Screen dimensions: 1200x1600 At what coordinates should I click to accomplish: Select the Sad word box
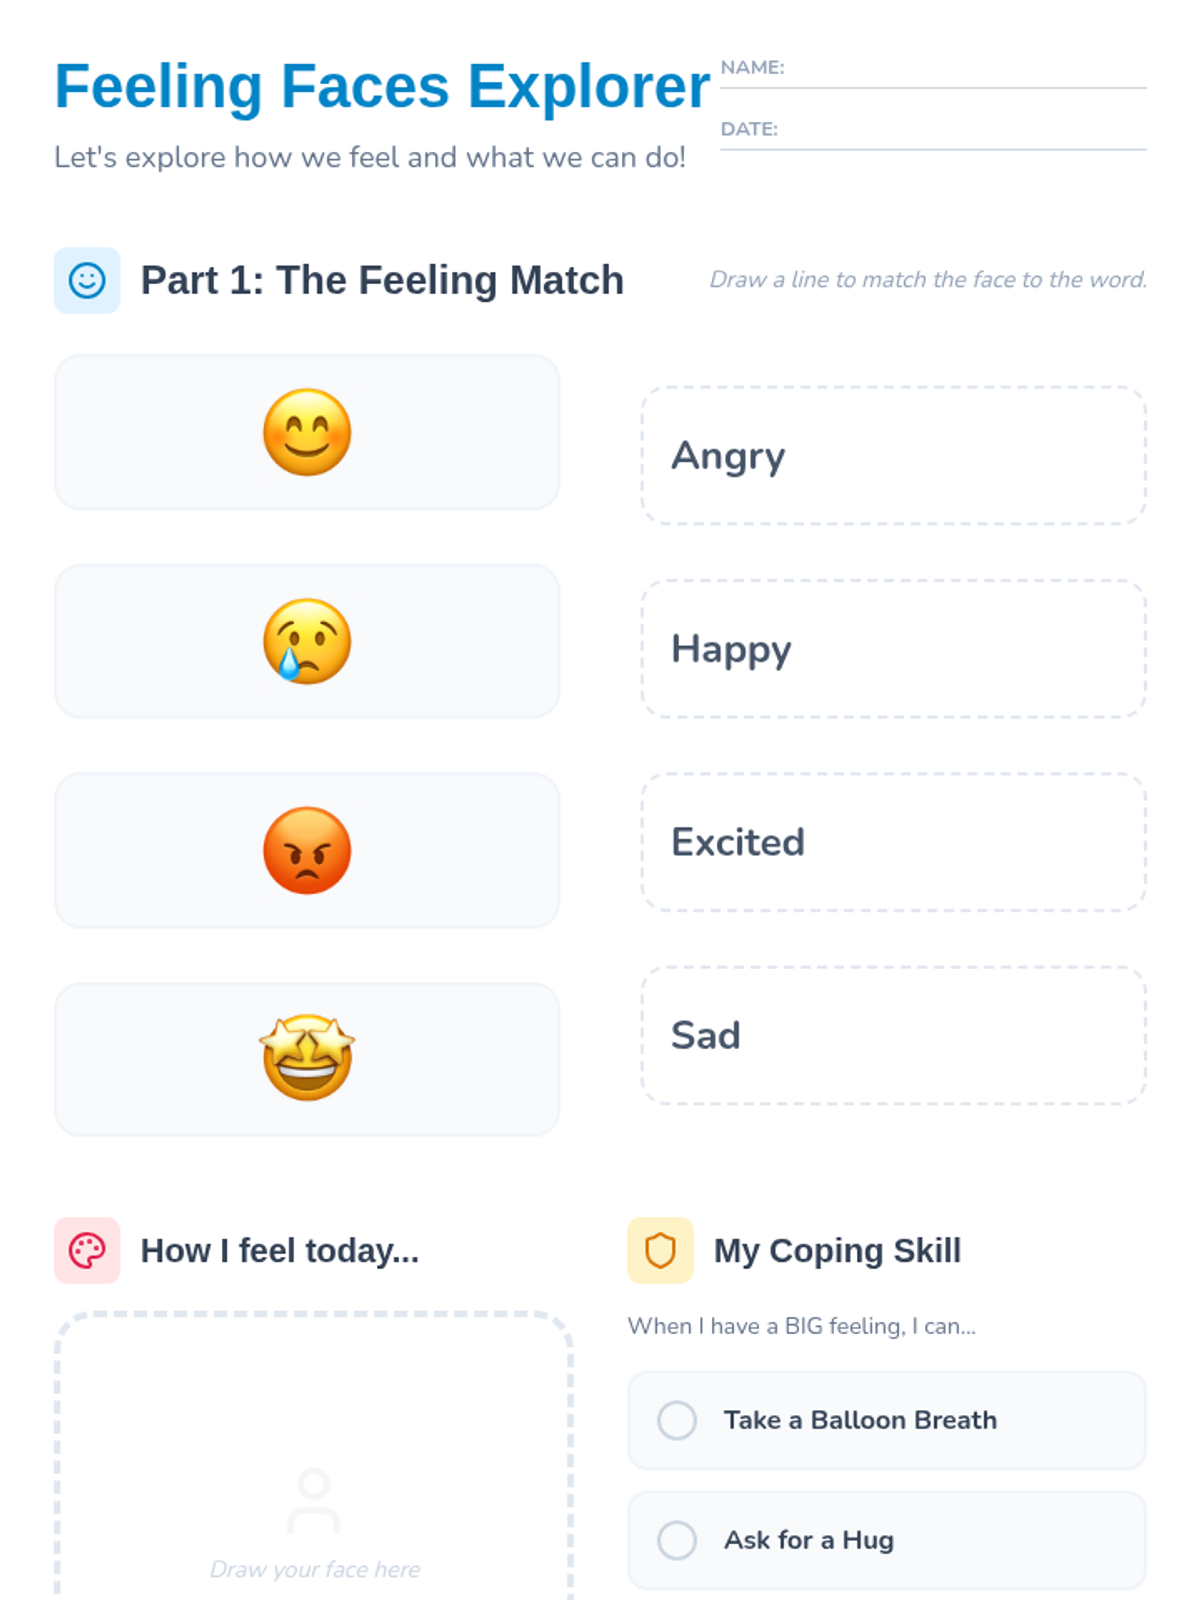(893, 1035)
